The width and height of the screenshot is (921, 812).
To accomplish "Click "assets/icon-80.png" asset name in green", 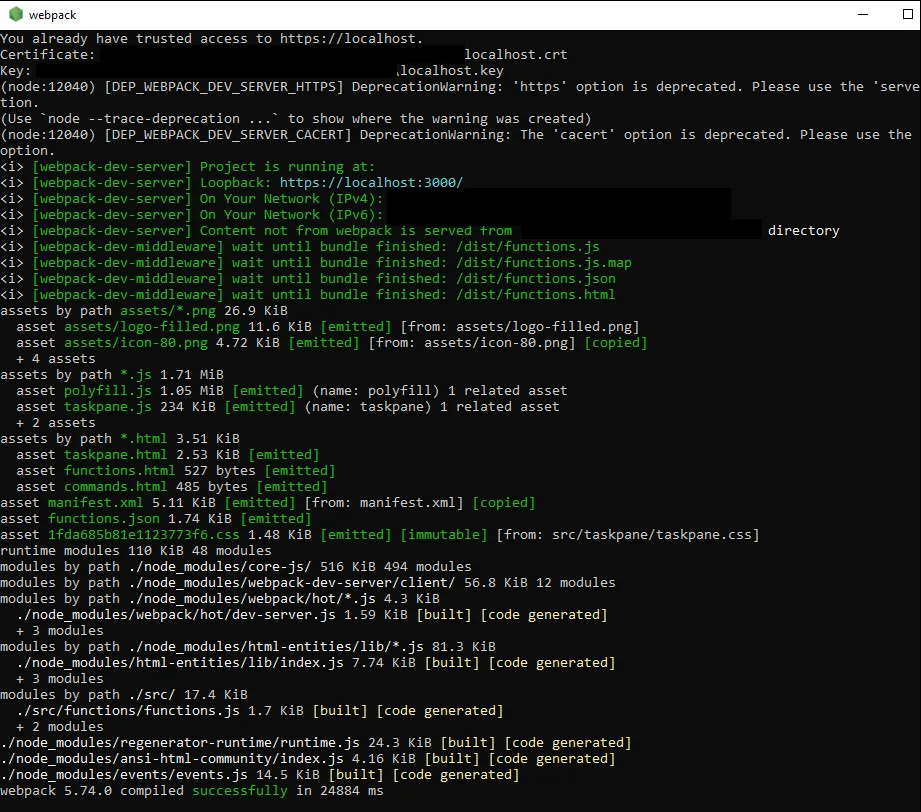I will [136, 343].
